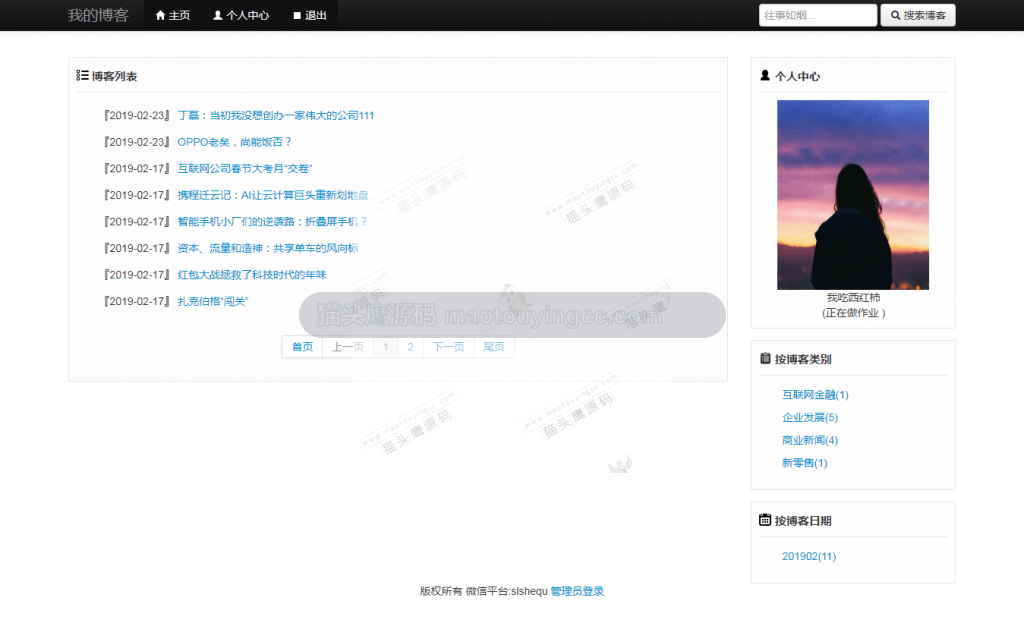Filter by category 新零售(1)
This screenshot has width=1024, height=629.
tap(805, 463)
